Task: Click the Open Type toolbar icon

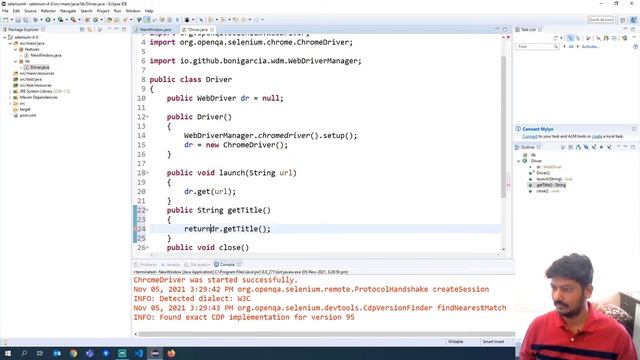Action: (109, 20)
